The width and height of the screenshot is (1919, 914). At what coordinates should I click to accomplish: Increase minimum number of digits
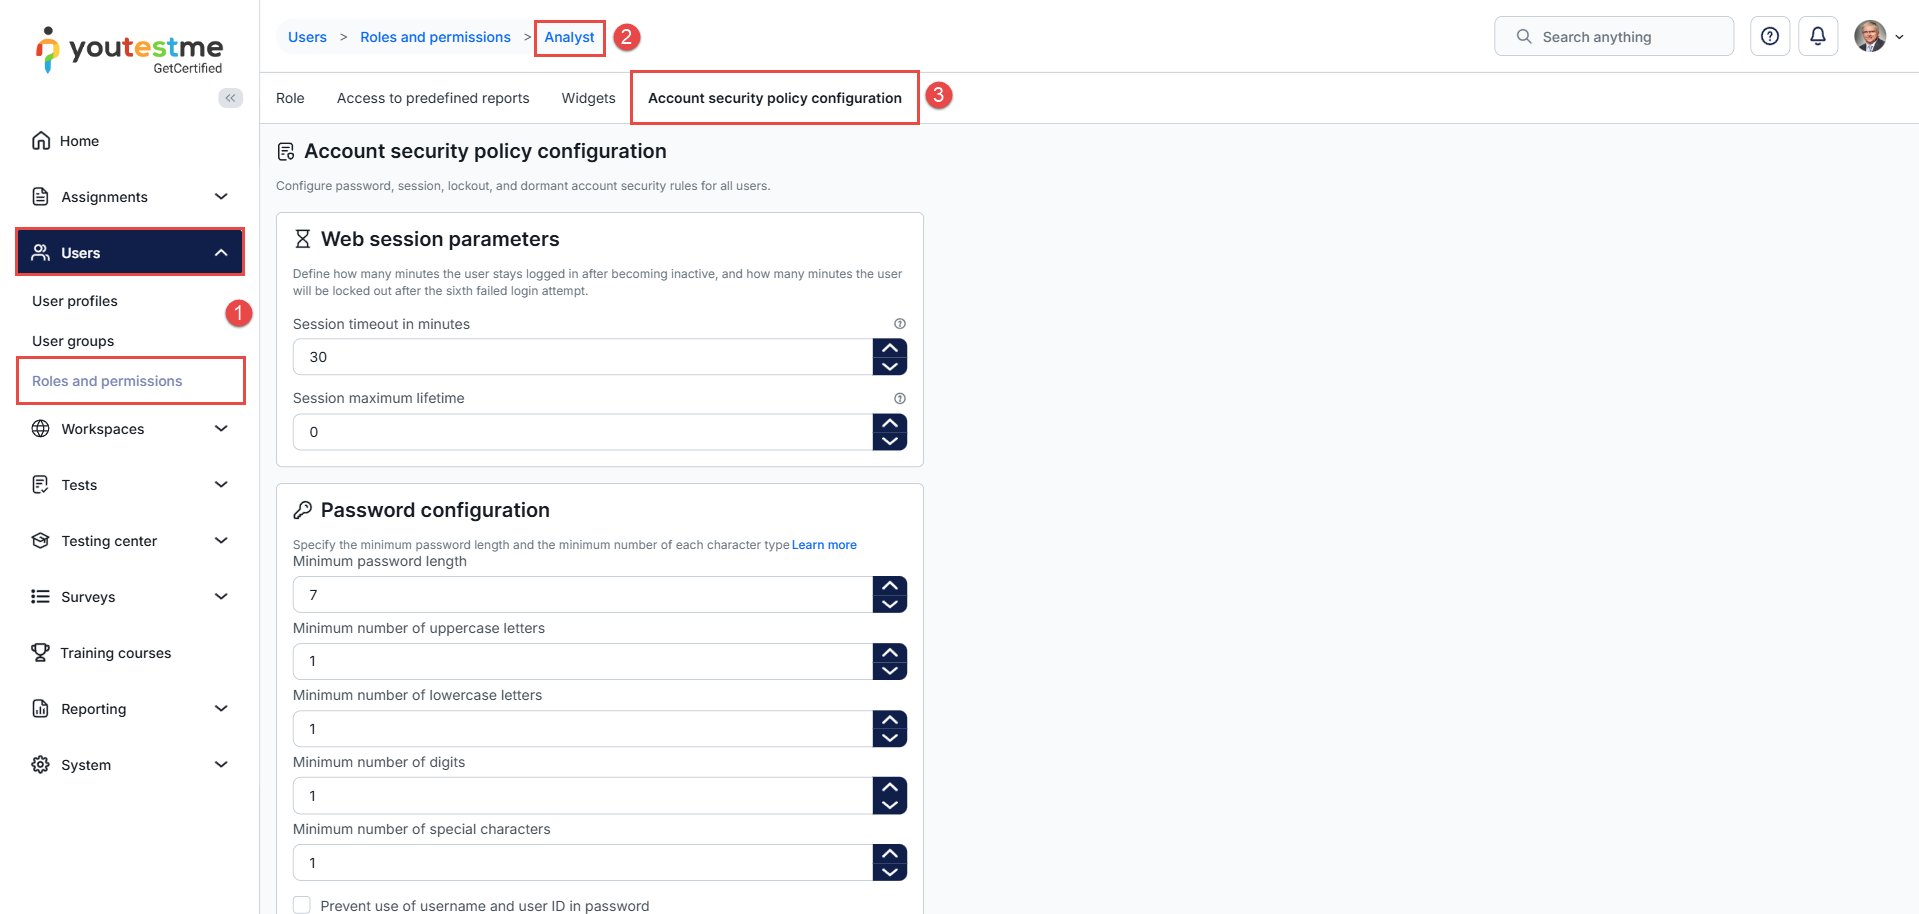(x=890, y=787)
